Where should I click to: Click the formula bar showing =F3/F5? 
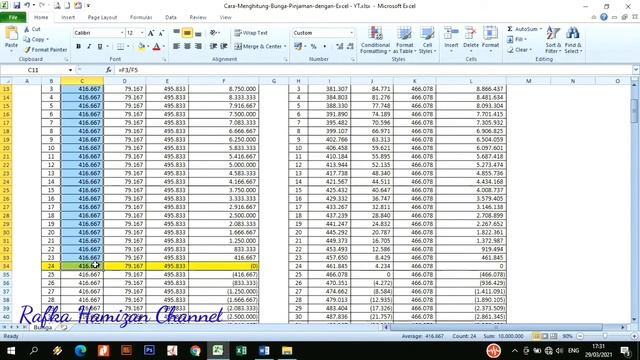tap(373, 70)
